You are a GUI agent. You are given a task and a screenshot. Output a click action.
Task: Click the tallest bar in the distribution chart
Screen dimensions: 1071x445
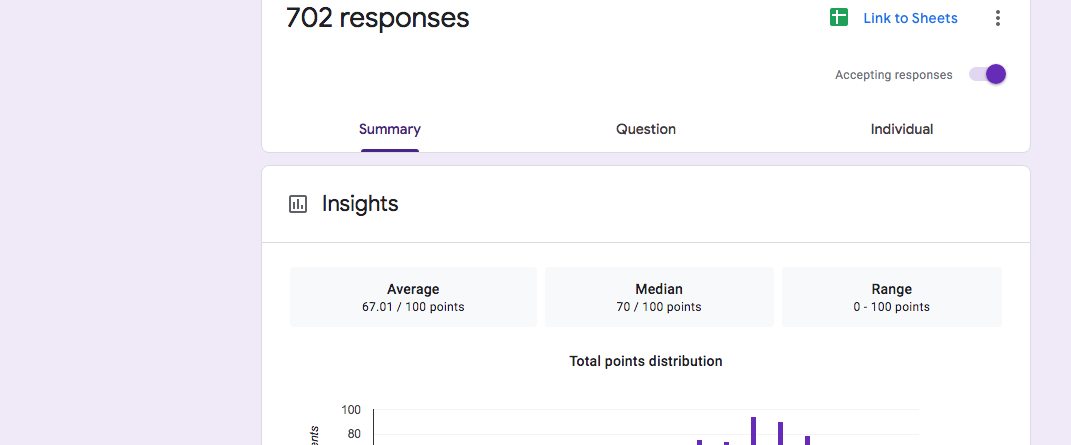click(x=754, y=431)
